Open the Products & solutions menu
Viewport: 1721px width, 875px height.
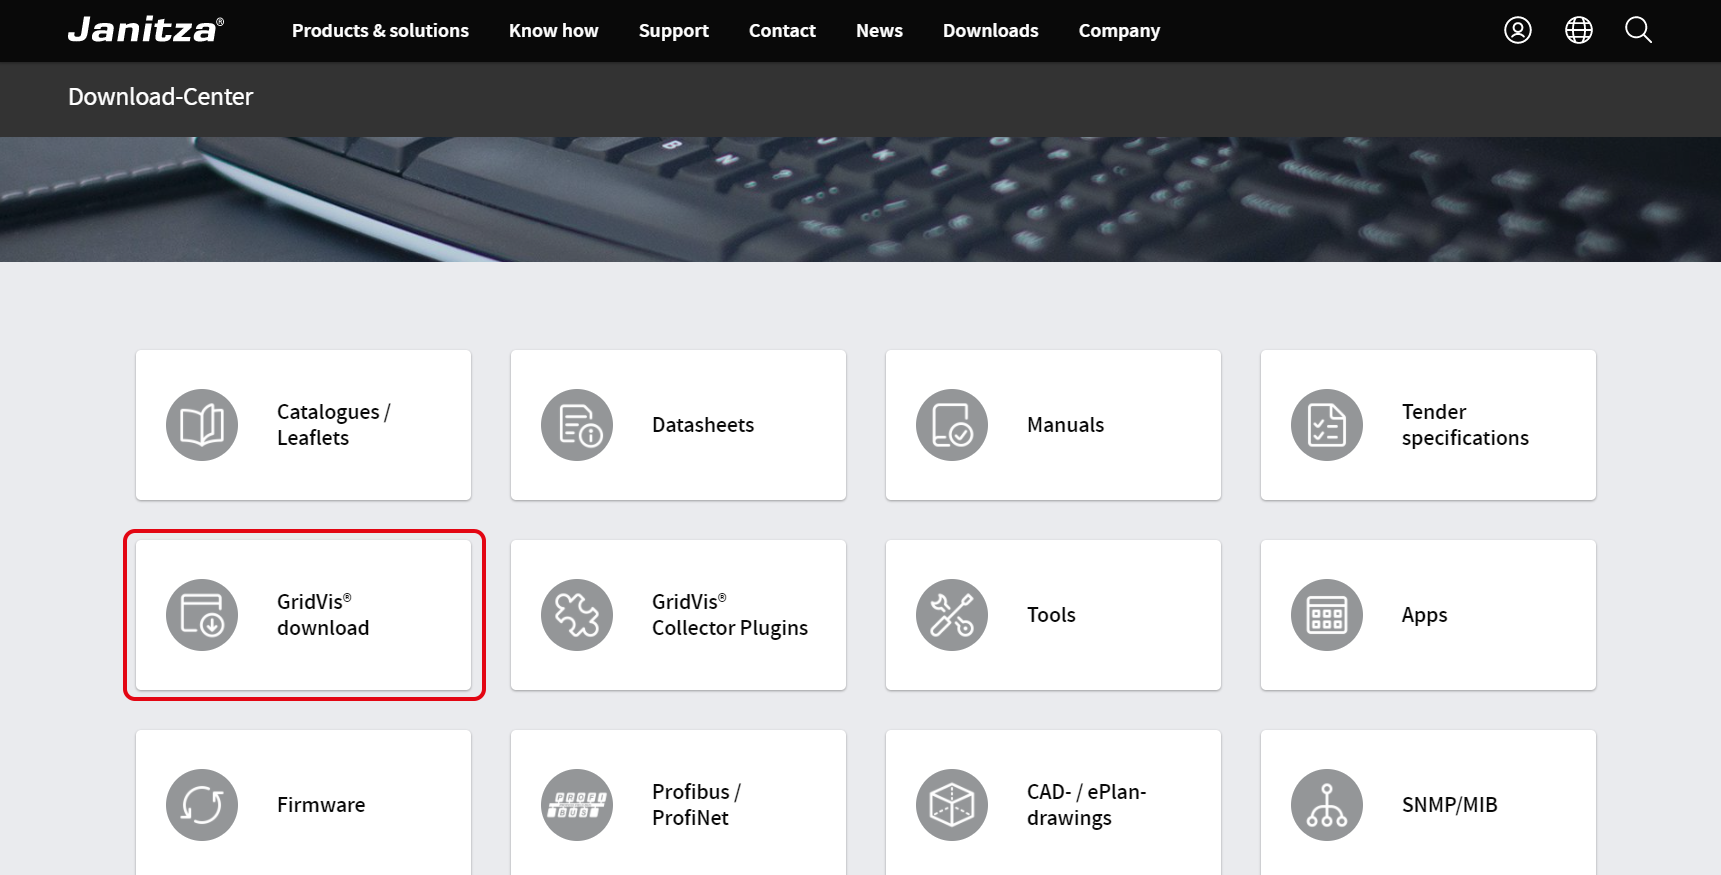click(380, 31)
